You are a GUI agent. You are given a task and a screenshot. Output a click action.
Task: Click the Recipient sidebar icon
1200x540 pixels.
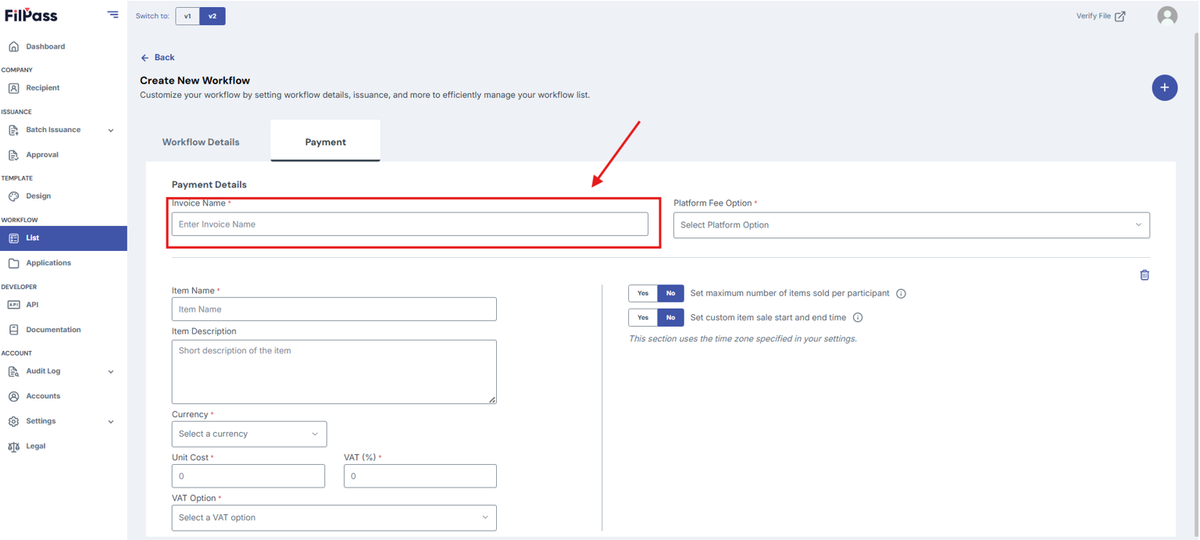coord(14,88)
